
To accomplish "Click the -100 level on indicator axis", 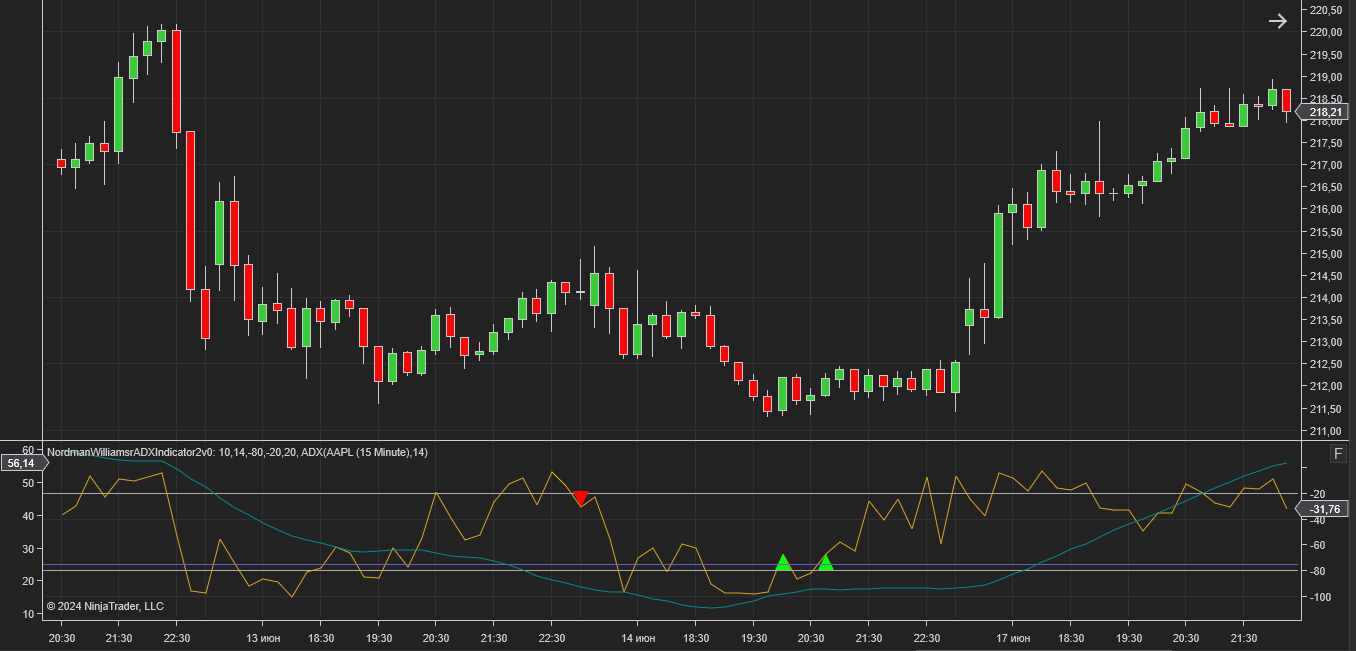I will 1319,597.
